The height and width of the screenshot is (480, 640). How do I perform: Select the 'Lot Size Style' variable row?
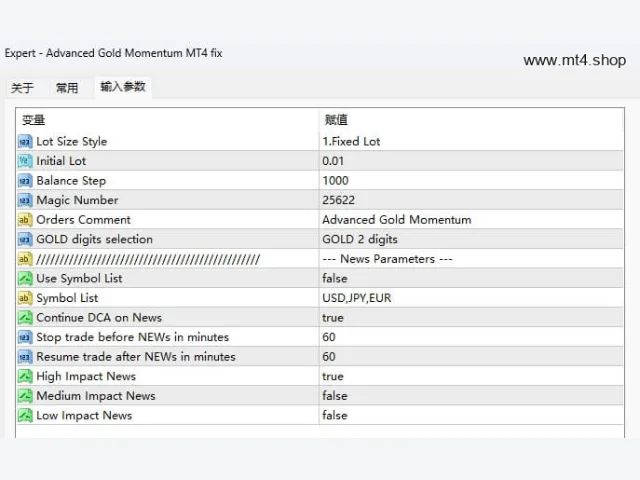[x=72, y=142]
